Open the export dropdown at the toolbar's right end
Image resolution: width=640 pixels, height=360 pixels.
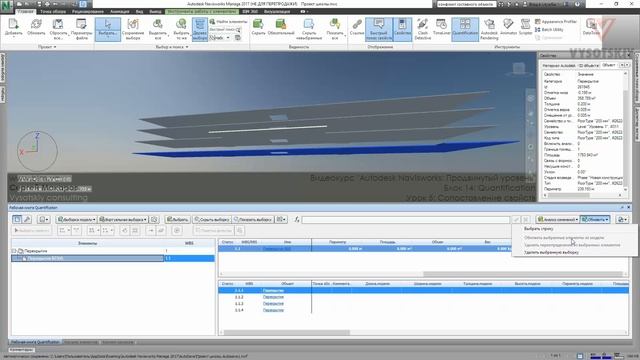click(x=621, y=220)
